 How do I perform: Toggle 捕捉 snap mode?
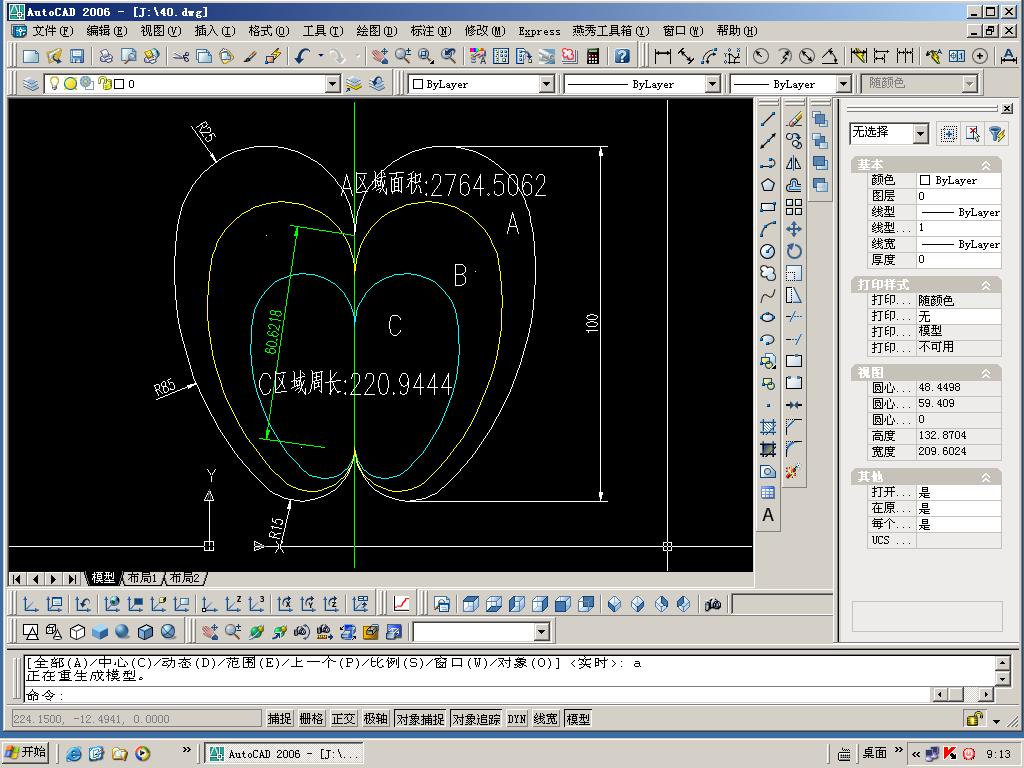click(279, 718)
